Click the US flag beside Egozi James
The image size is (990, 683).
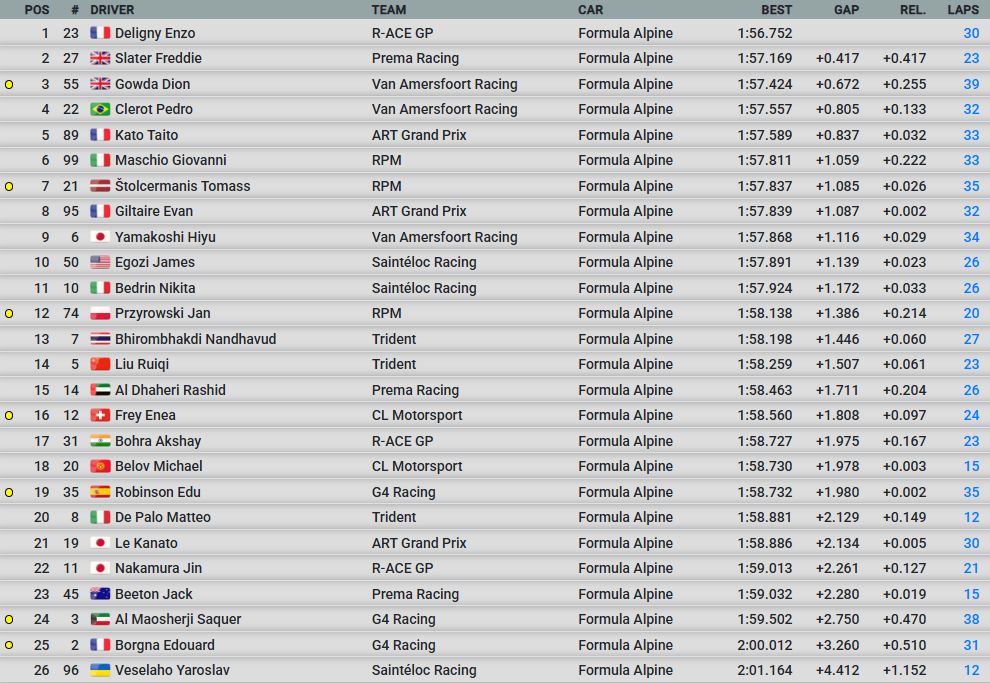pyautogui.click(x=100, y=262)
